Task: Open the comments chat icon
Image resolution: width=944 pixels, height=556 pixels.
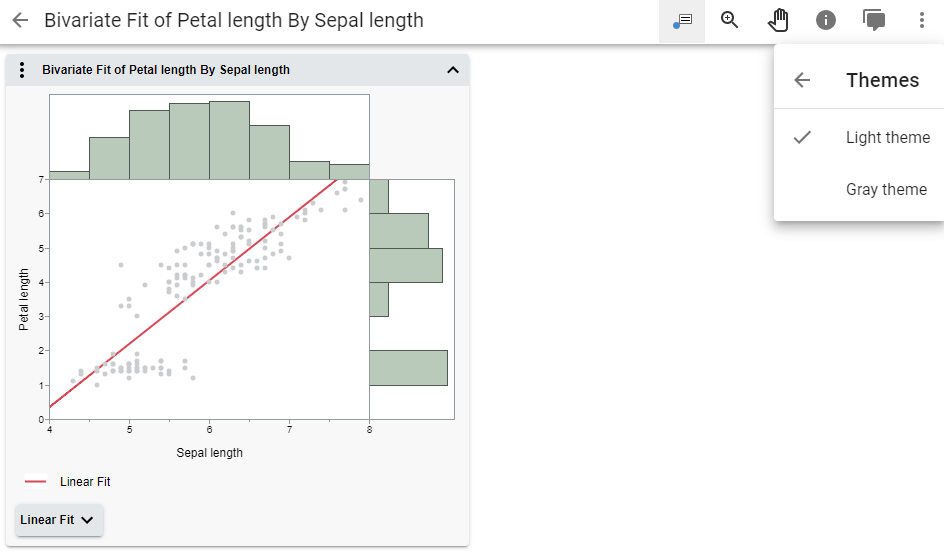Action: [874, 20]
